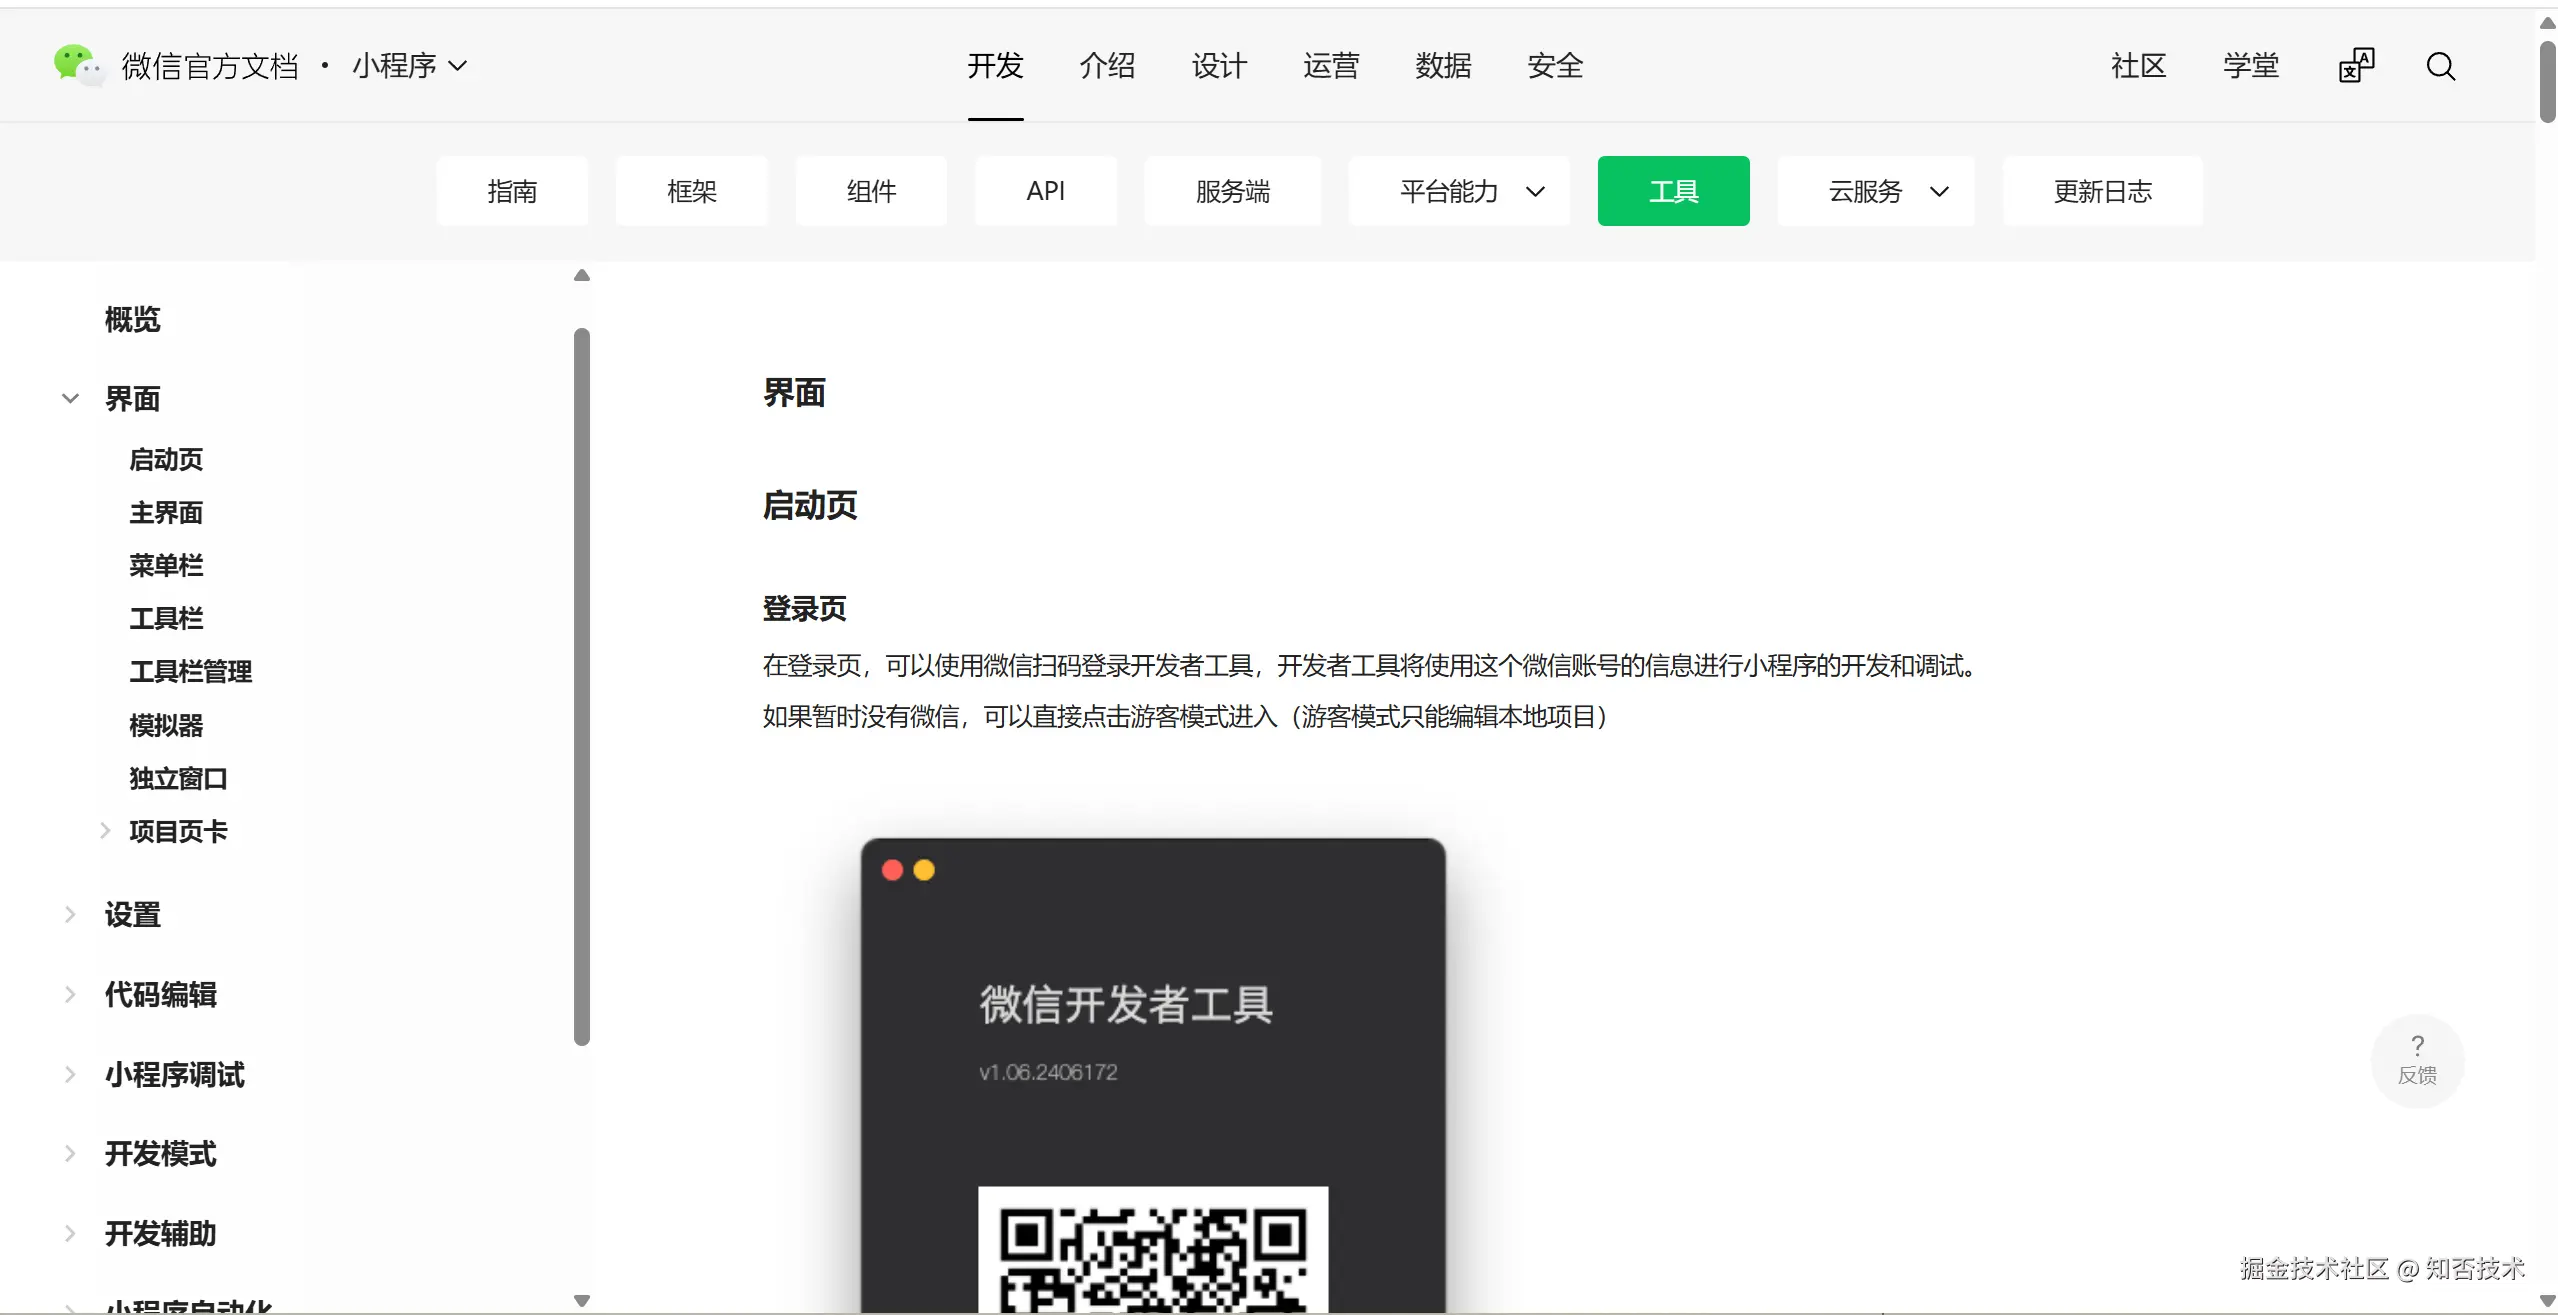Click the QR code image
This screenshot has width=2558, height=1315.
click(1153, 1250)
